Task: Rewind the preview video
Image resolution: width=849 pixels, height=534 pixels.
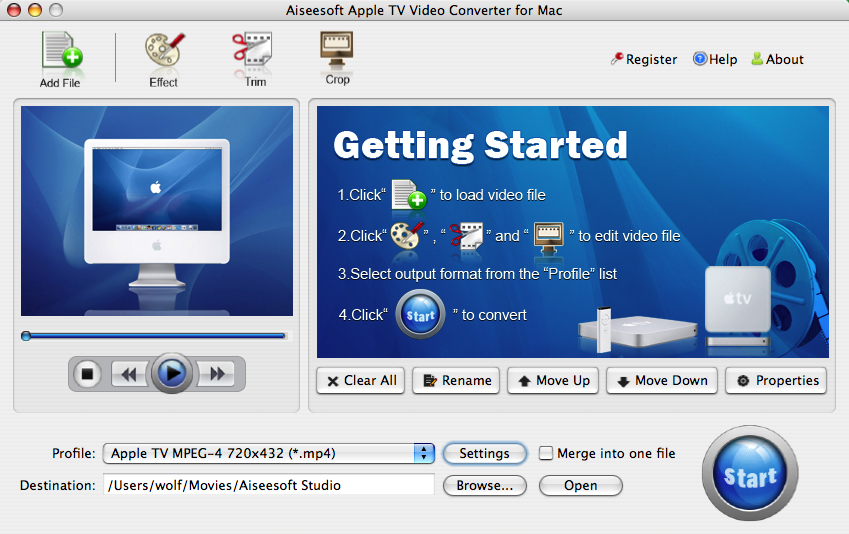Action: 128,374
